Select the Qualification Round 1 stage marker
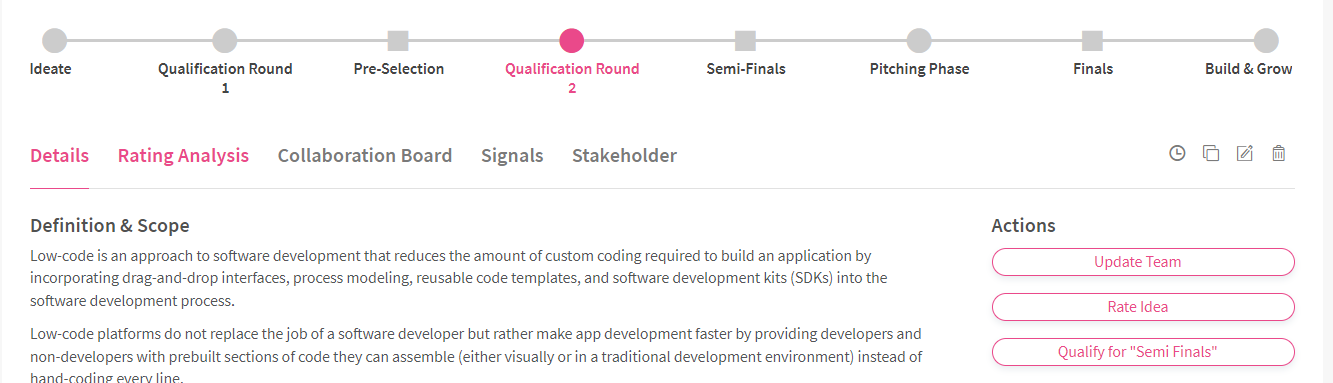The image size is (1333, 383). (x=225, y=41)
